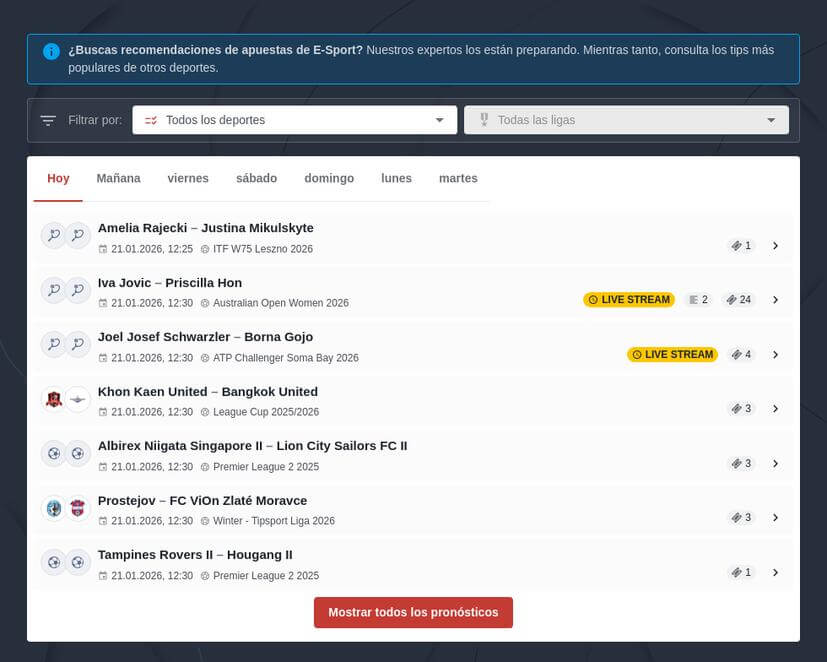Viewport: 827px width, 662px height.
Task: Click the tips badge showing 24 predictions
Action: coord(738,299)
